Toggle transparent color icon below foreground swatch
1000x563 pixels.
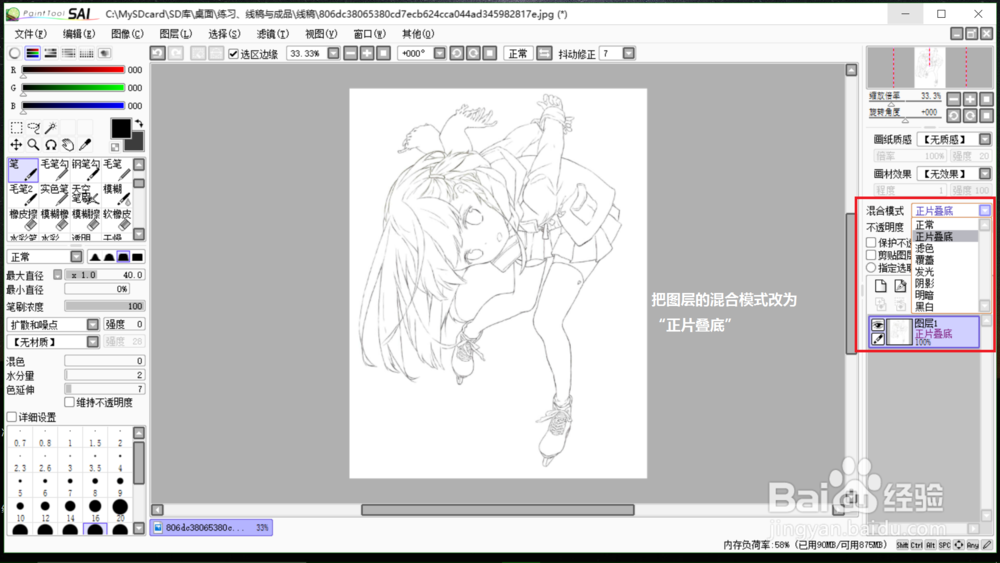tap(115, 147)
